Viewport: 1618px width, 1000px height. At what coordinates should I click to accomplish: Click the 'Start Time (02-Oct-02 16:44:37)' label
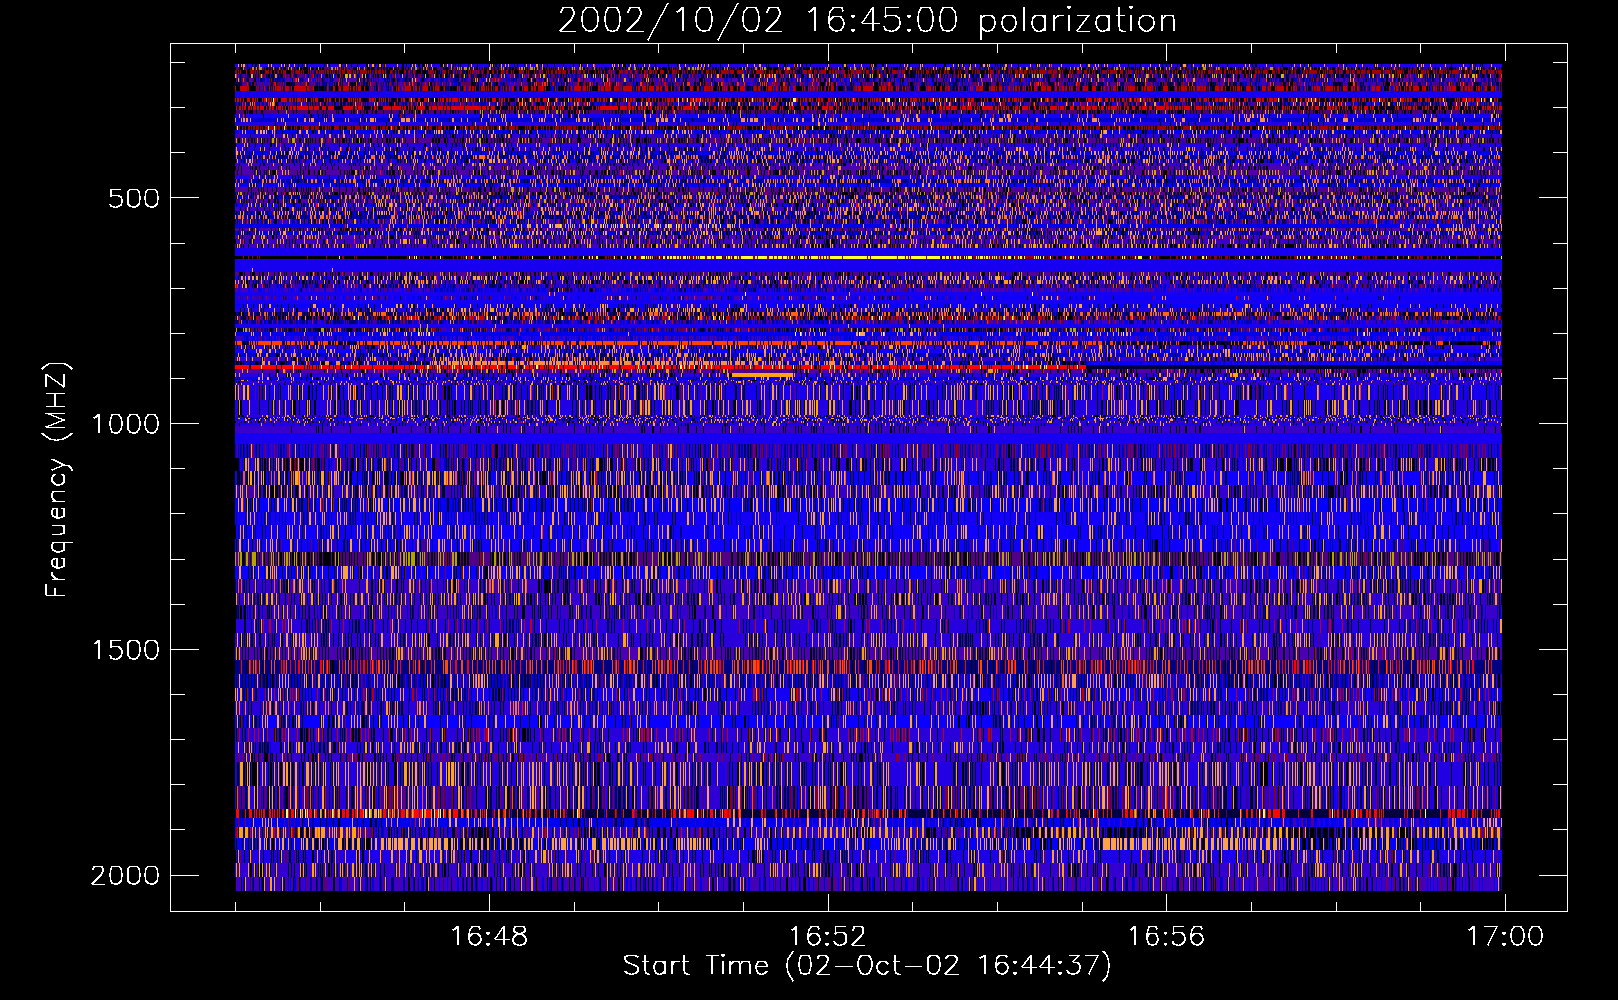click(867, 966)
